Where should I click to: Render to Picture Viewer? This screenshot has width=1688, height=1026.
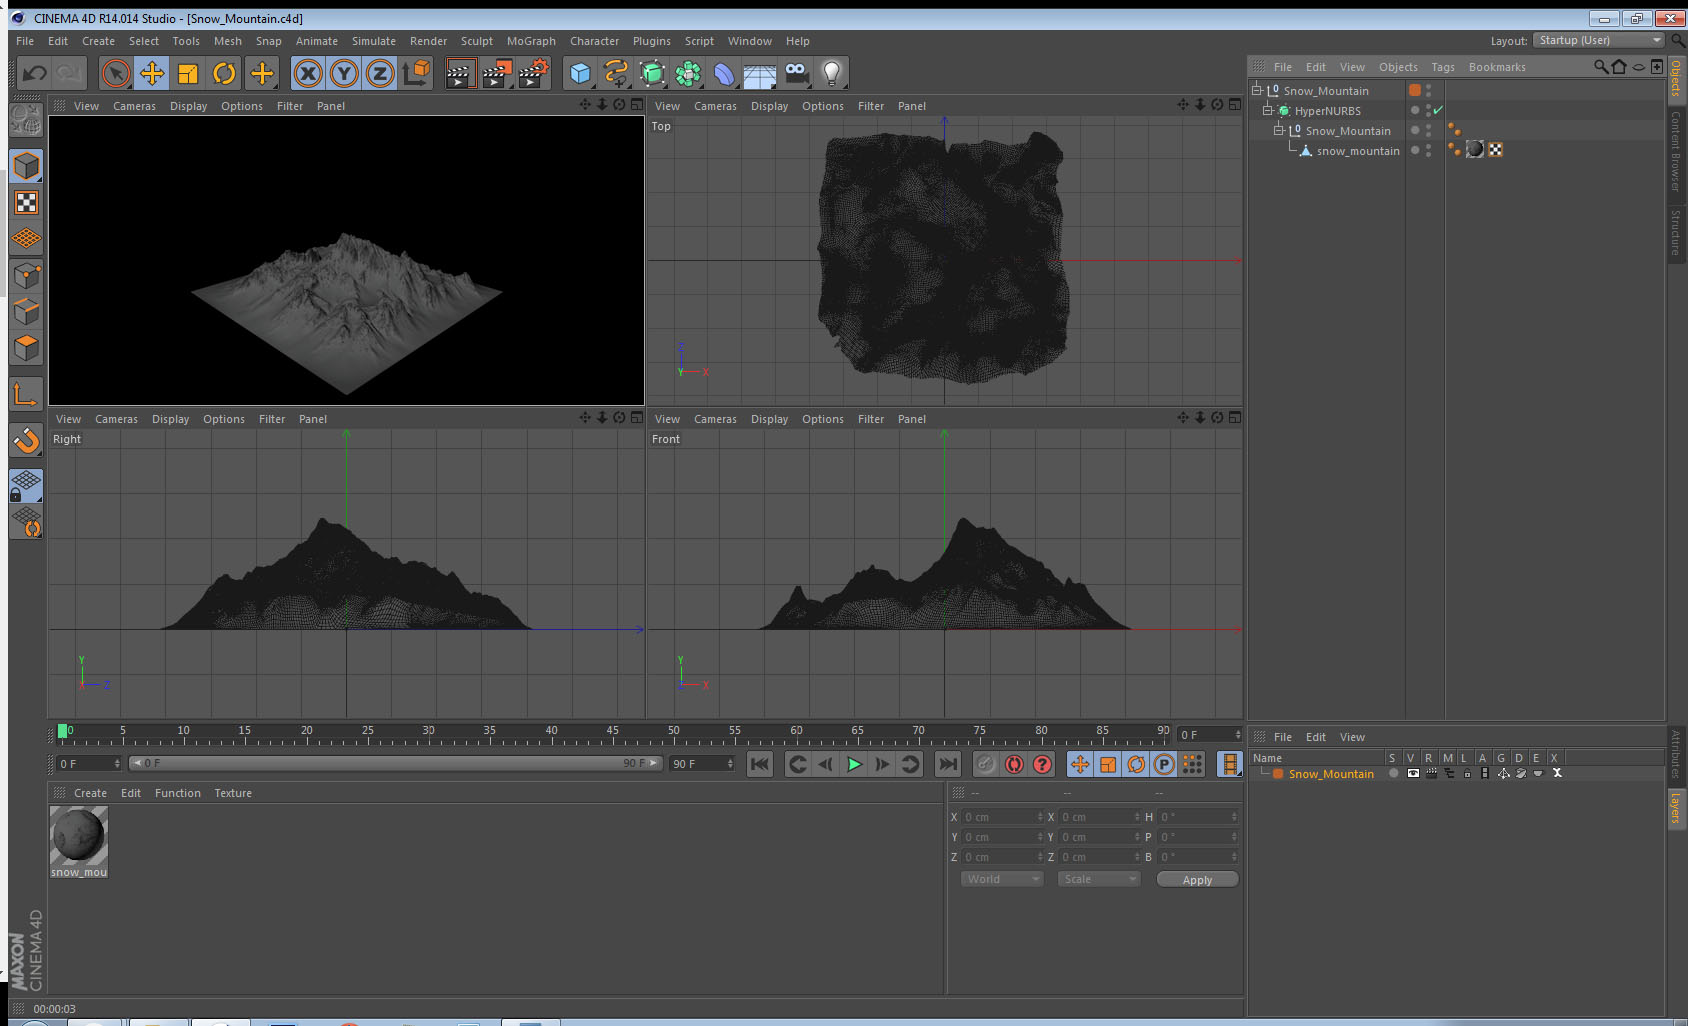[496, 73]
